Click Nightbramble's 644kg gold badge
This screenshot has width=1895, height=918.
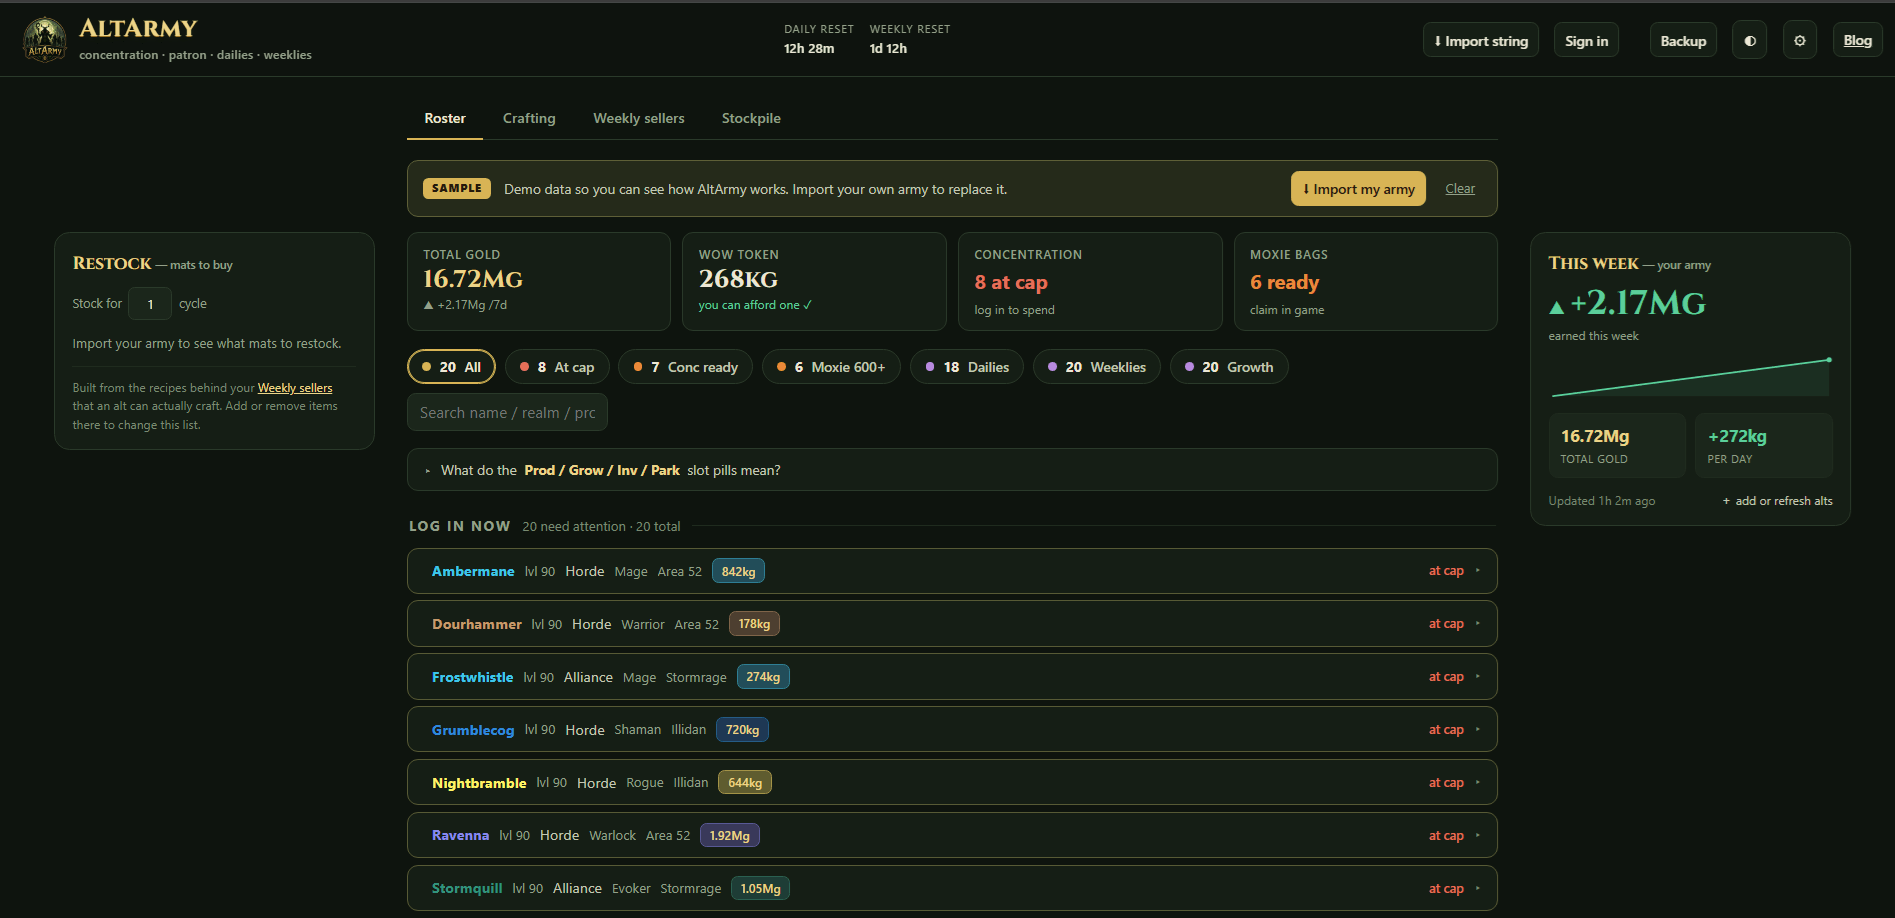(x=745, y=783)
